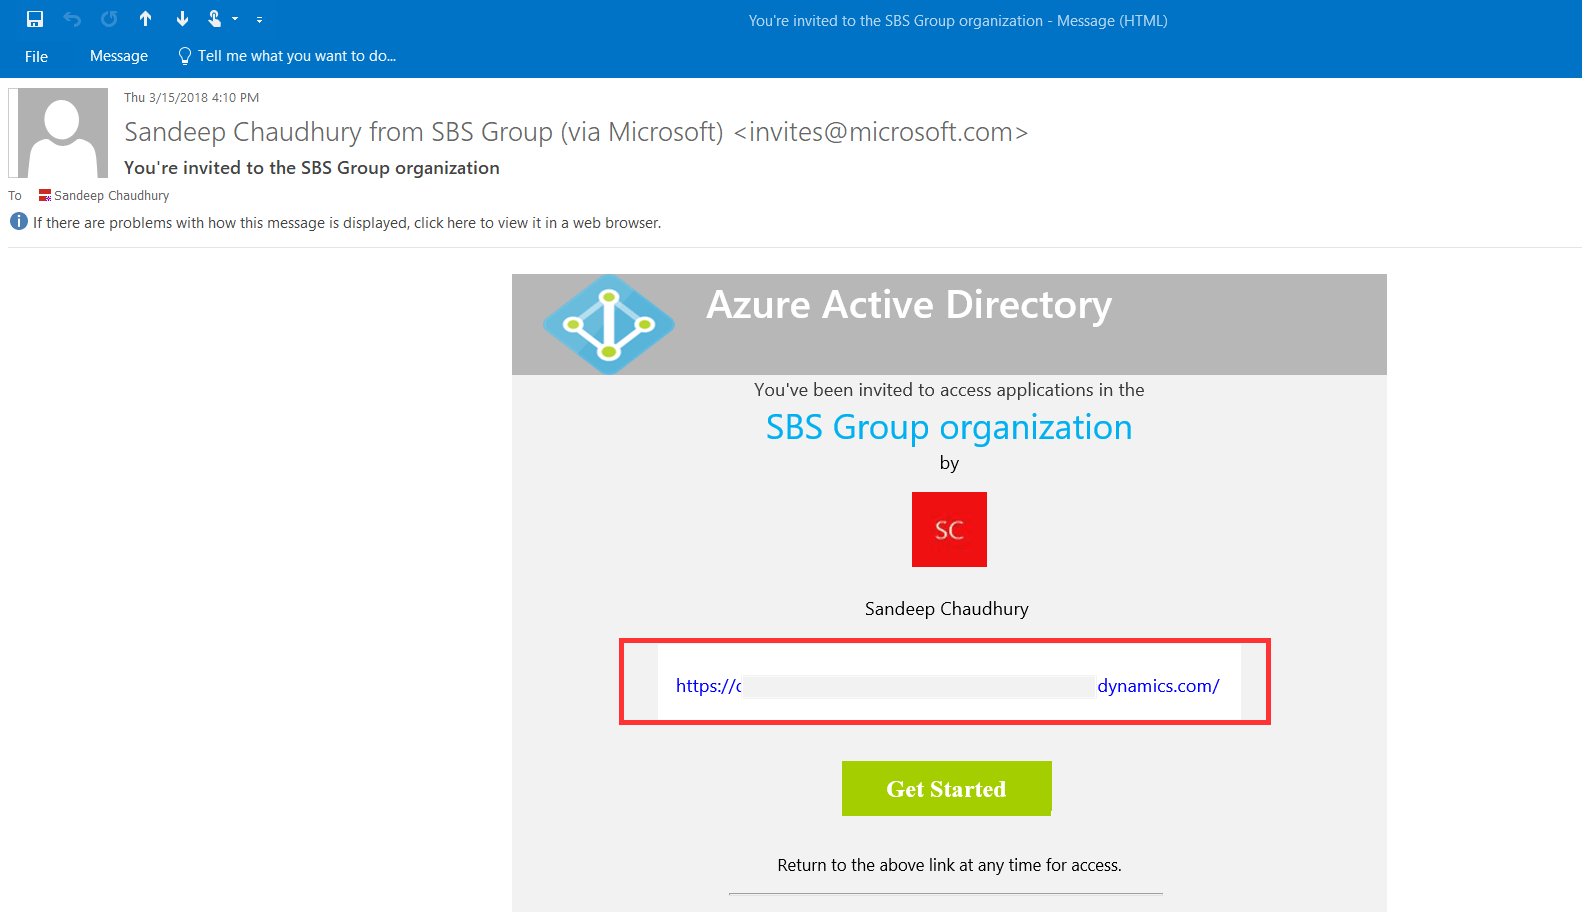Viewport: 1582px width, 912px height.
Task: Click the Redo circular arrow icon
Action: click(109, 19)
